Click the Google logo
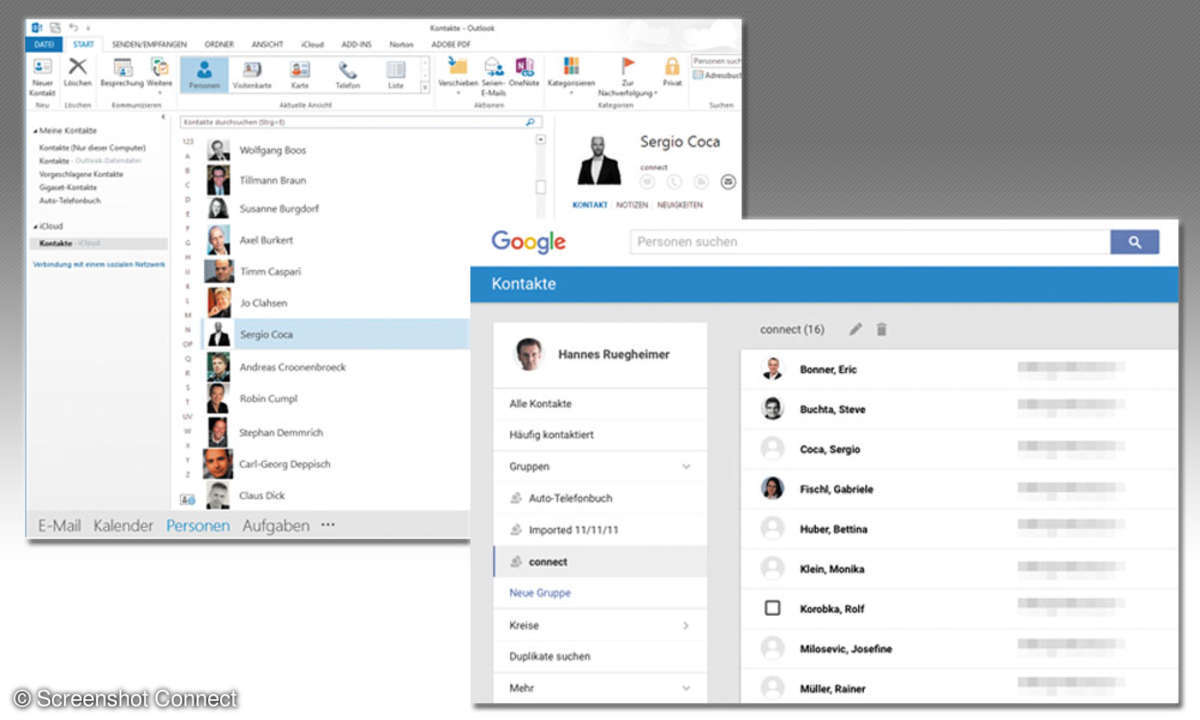 [529, 241]
